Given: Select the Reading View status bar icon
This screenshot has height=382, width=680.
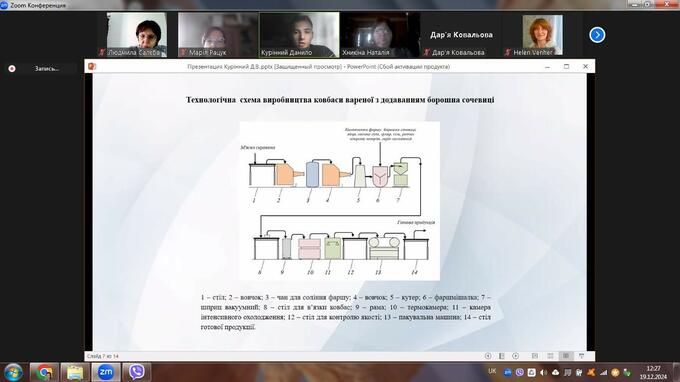Looking at the screenshot, I should coord(566,356).
